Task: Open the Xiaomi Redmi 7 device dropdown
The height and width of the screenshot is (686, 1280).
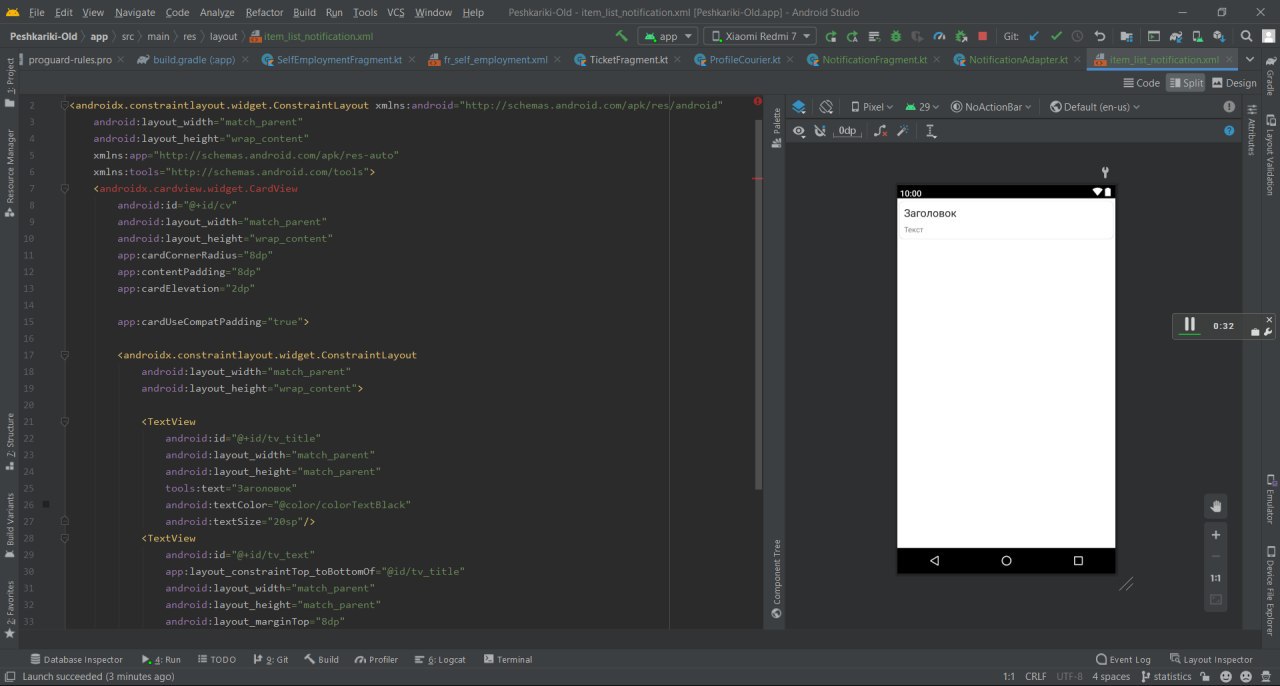Action: pyautogui.click(x=760, y=36)
